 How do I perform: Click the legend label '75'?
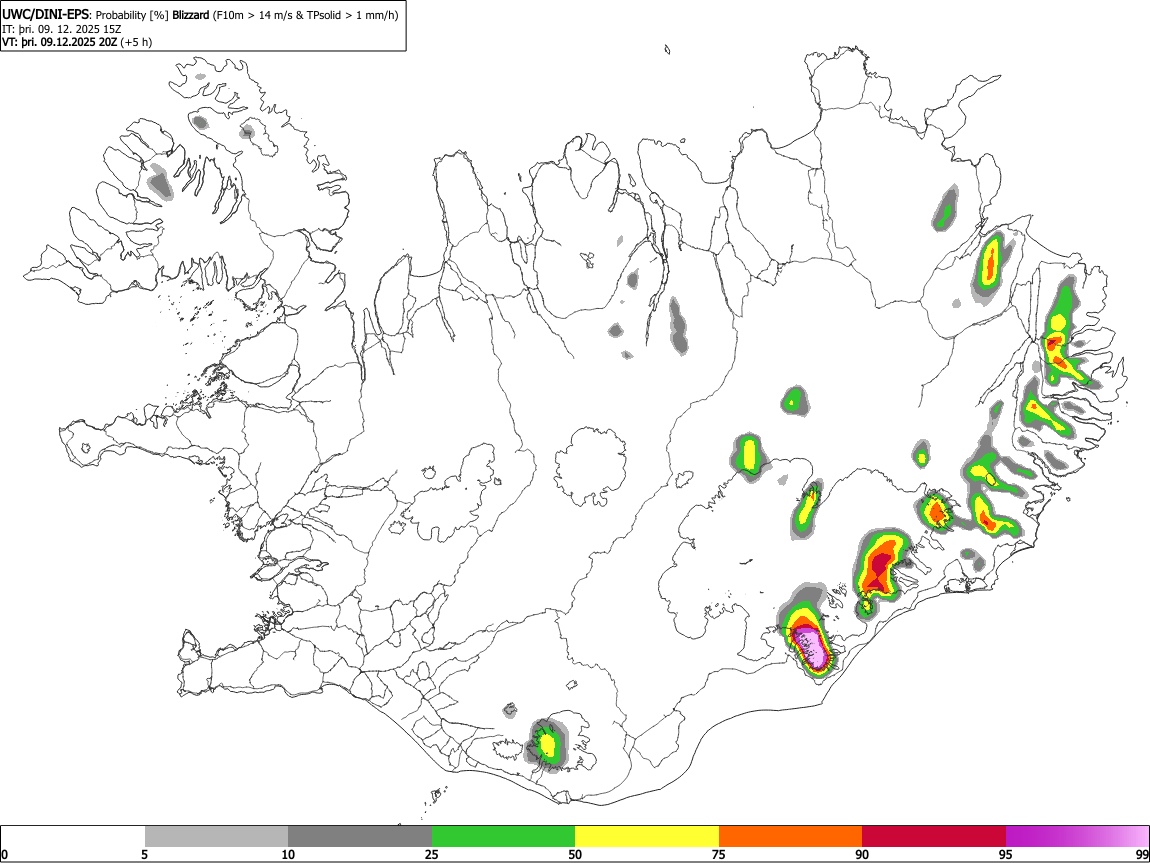(x=719, y=854)
